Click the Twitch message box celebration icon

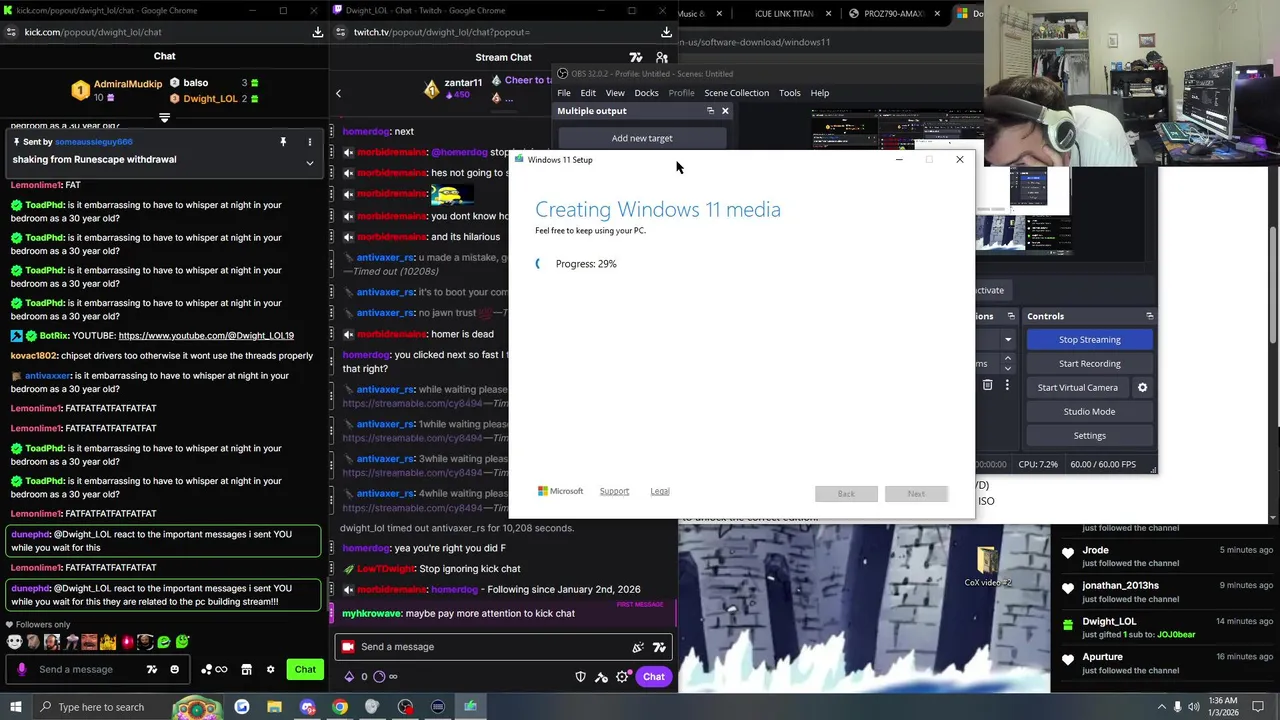click(x=638, y=647)
